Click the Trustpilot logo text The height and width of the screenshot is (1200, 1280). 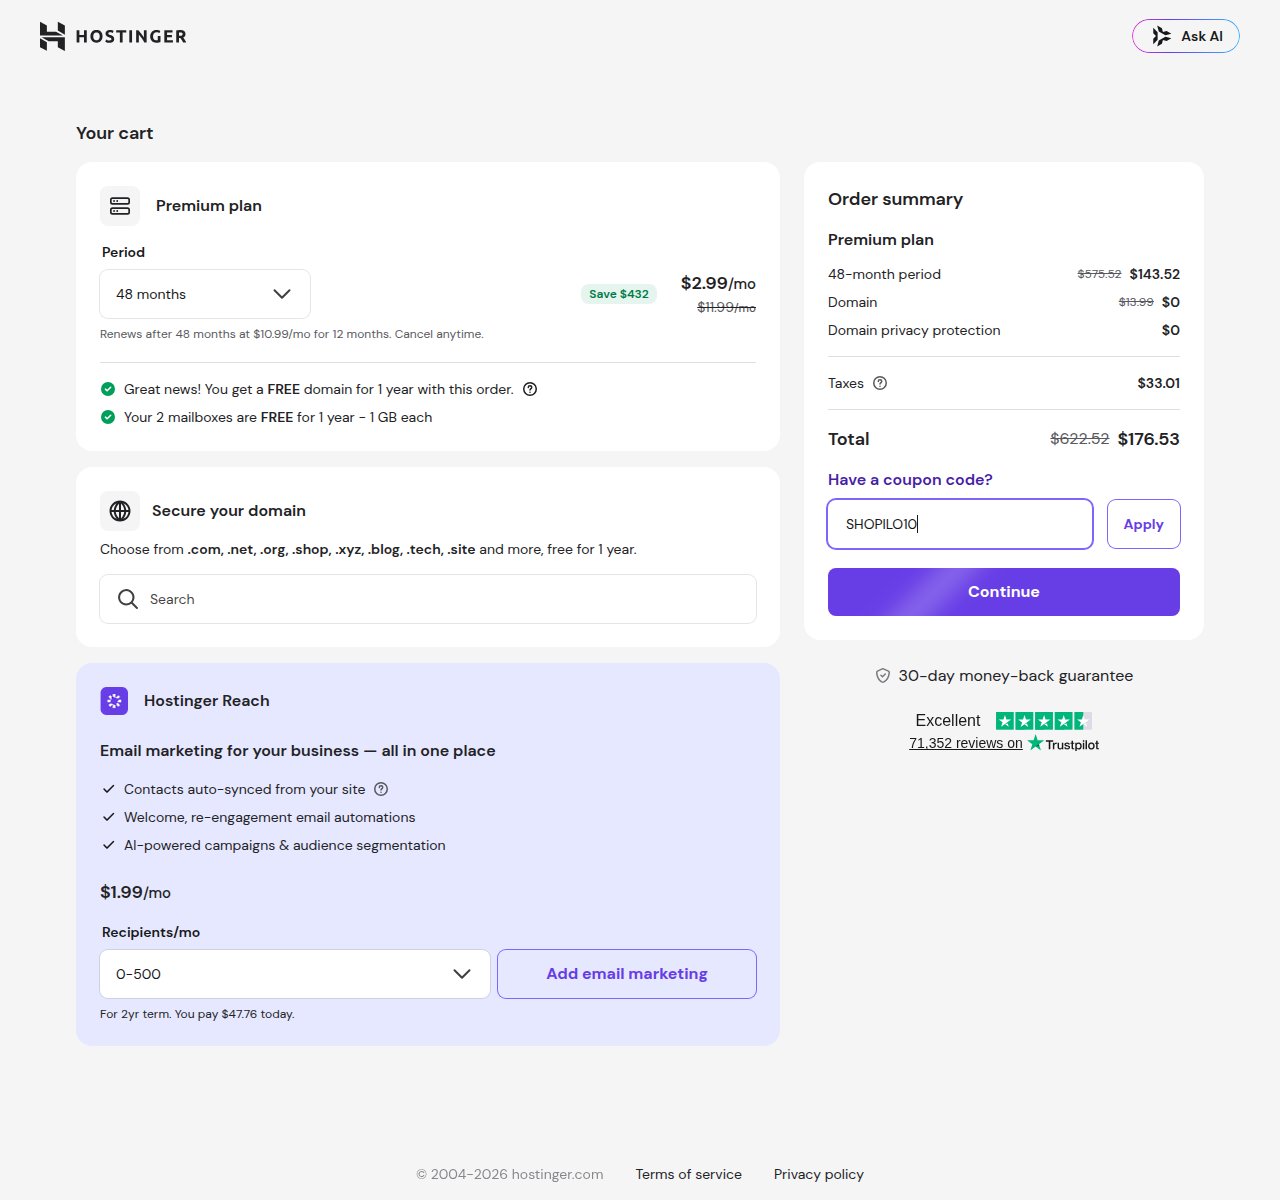point(1064,744)
